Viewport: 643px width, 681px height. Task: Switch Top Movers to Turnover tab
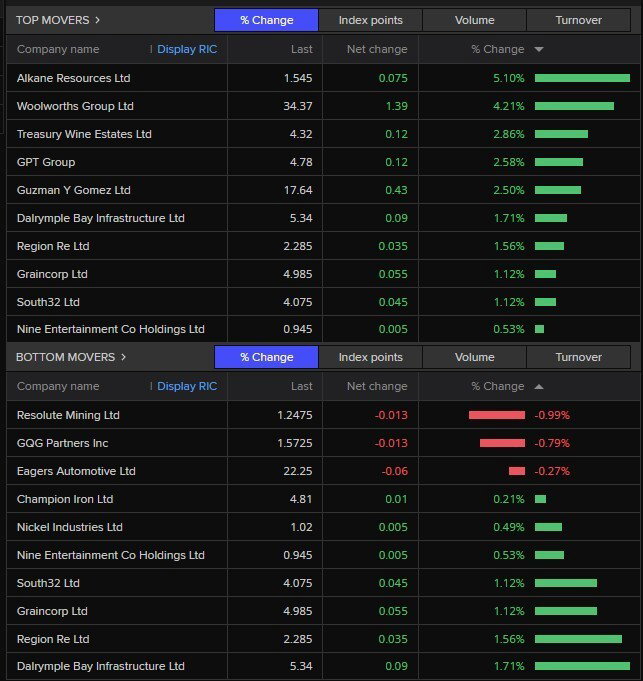point(578,20)
